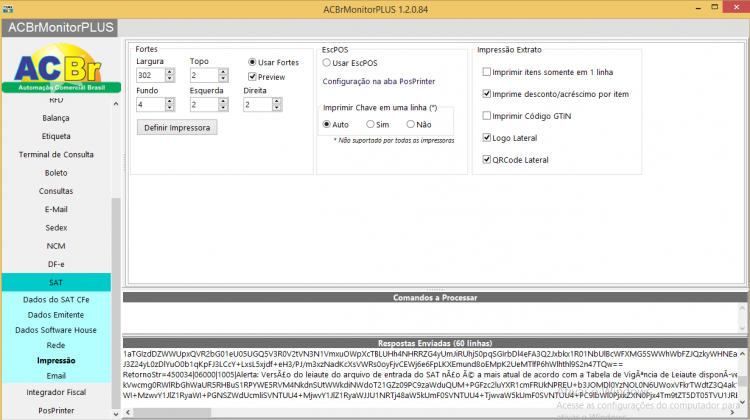Uncheck the Preview checkbox

[x=252, y=77]
